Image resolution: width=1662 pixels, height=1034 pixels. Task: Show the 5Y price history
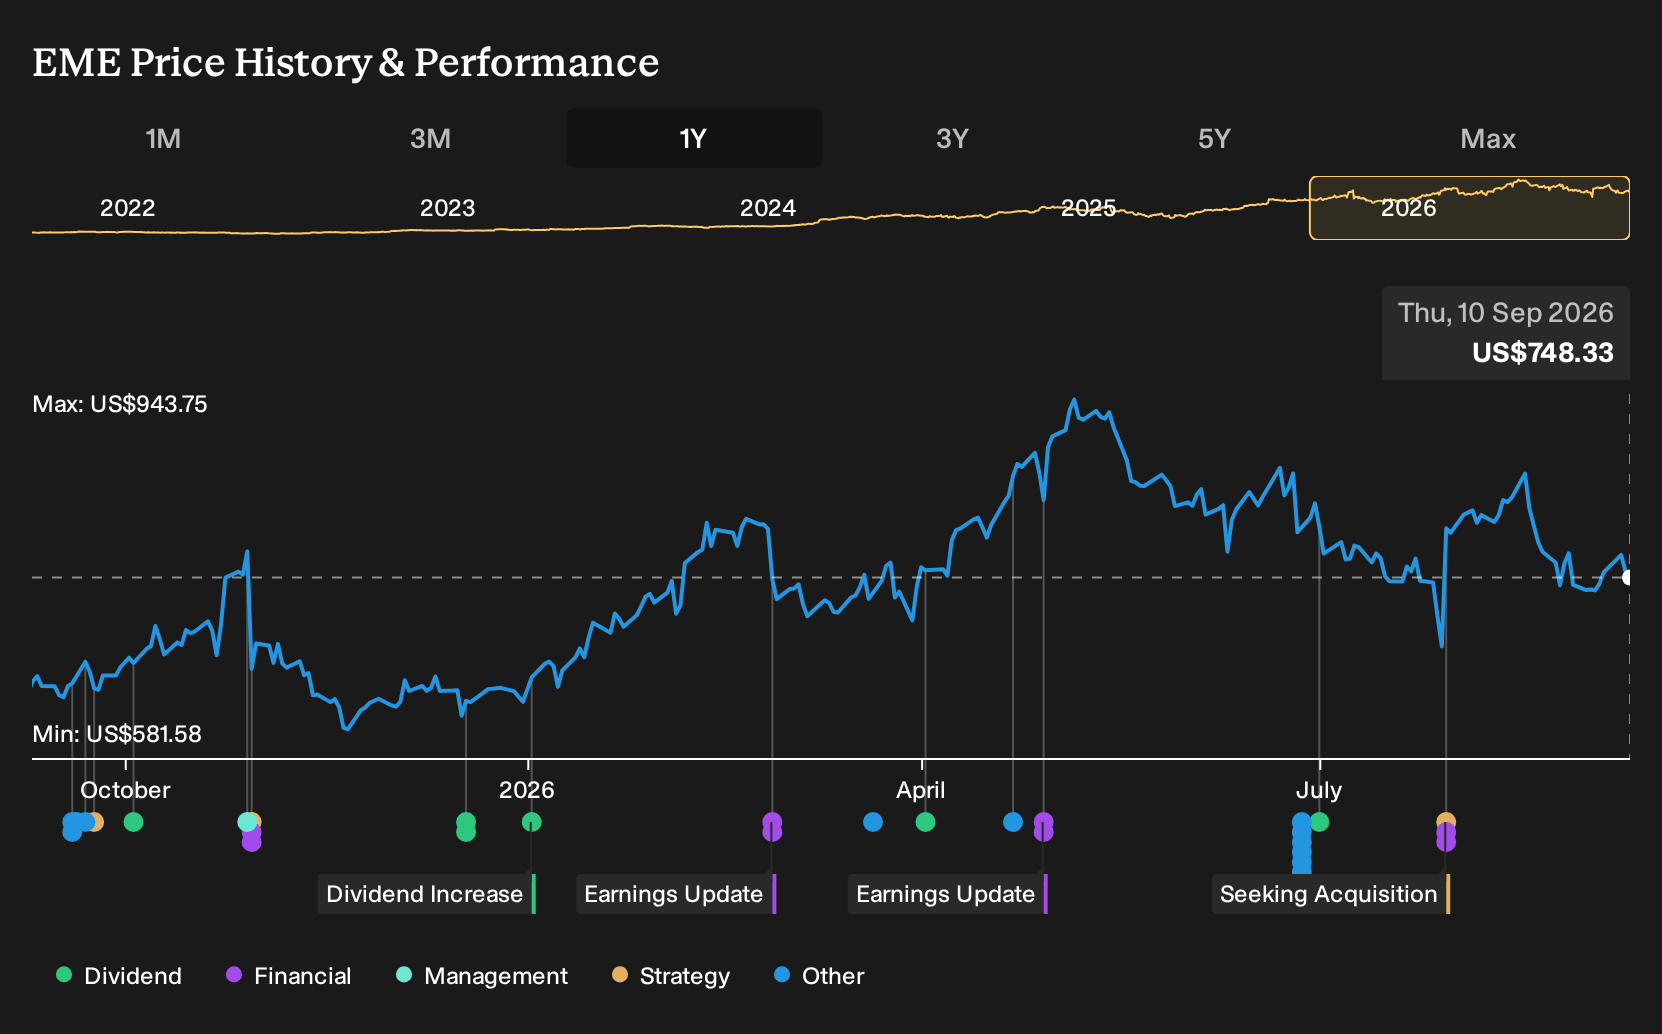1214,138
